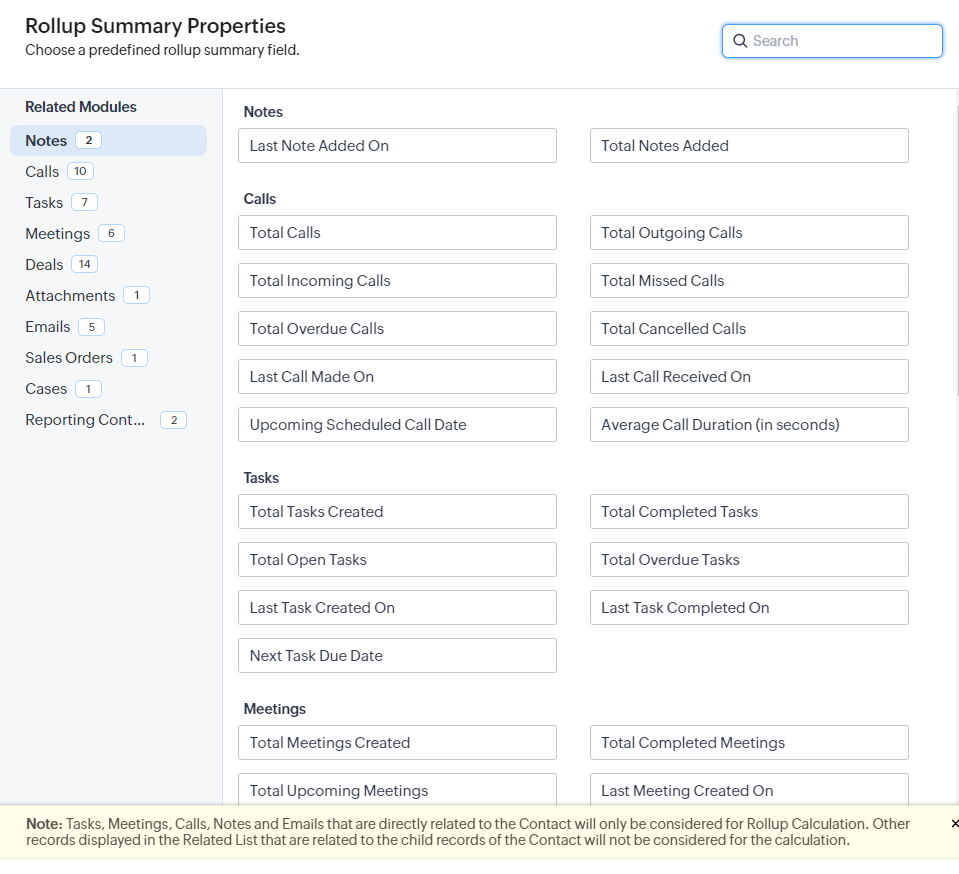This screenshot has width=959, height=874.
Task: Open the Cases module
Action: click(x=46, y=389)
